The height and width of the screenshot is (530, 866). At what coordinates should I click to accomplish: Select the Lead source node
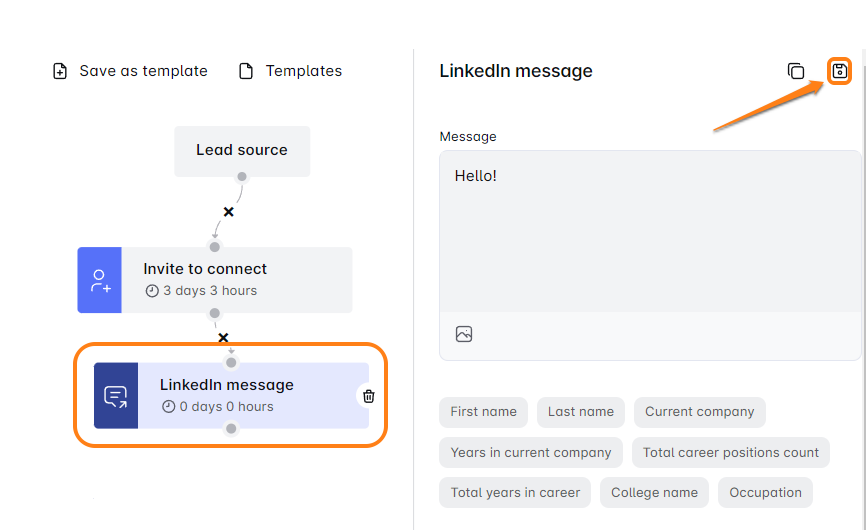point(242,150)
